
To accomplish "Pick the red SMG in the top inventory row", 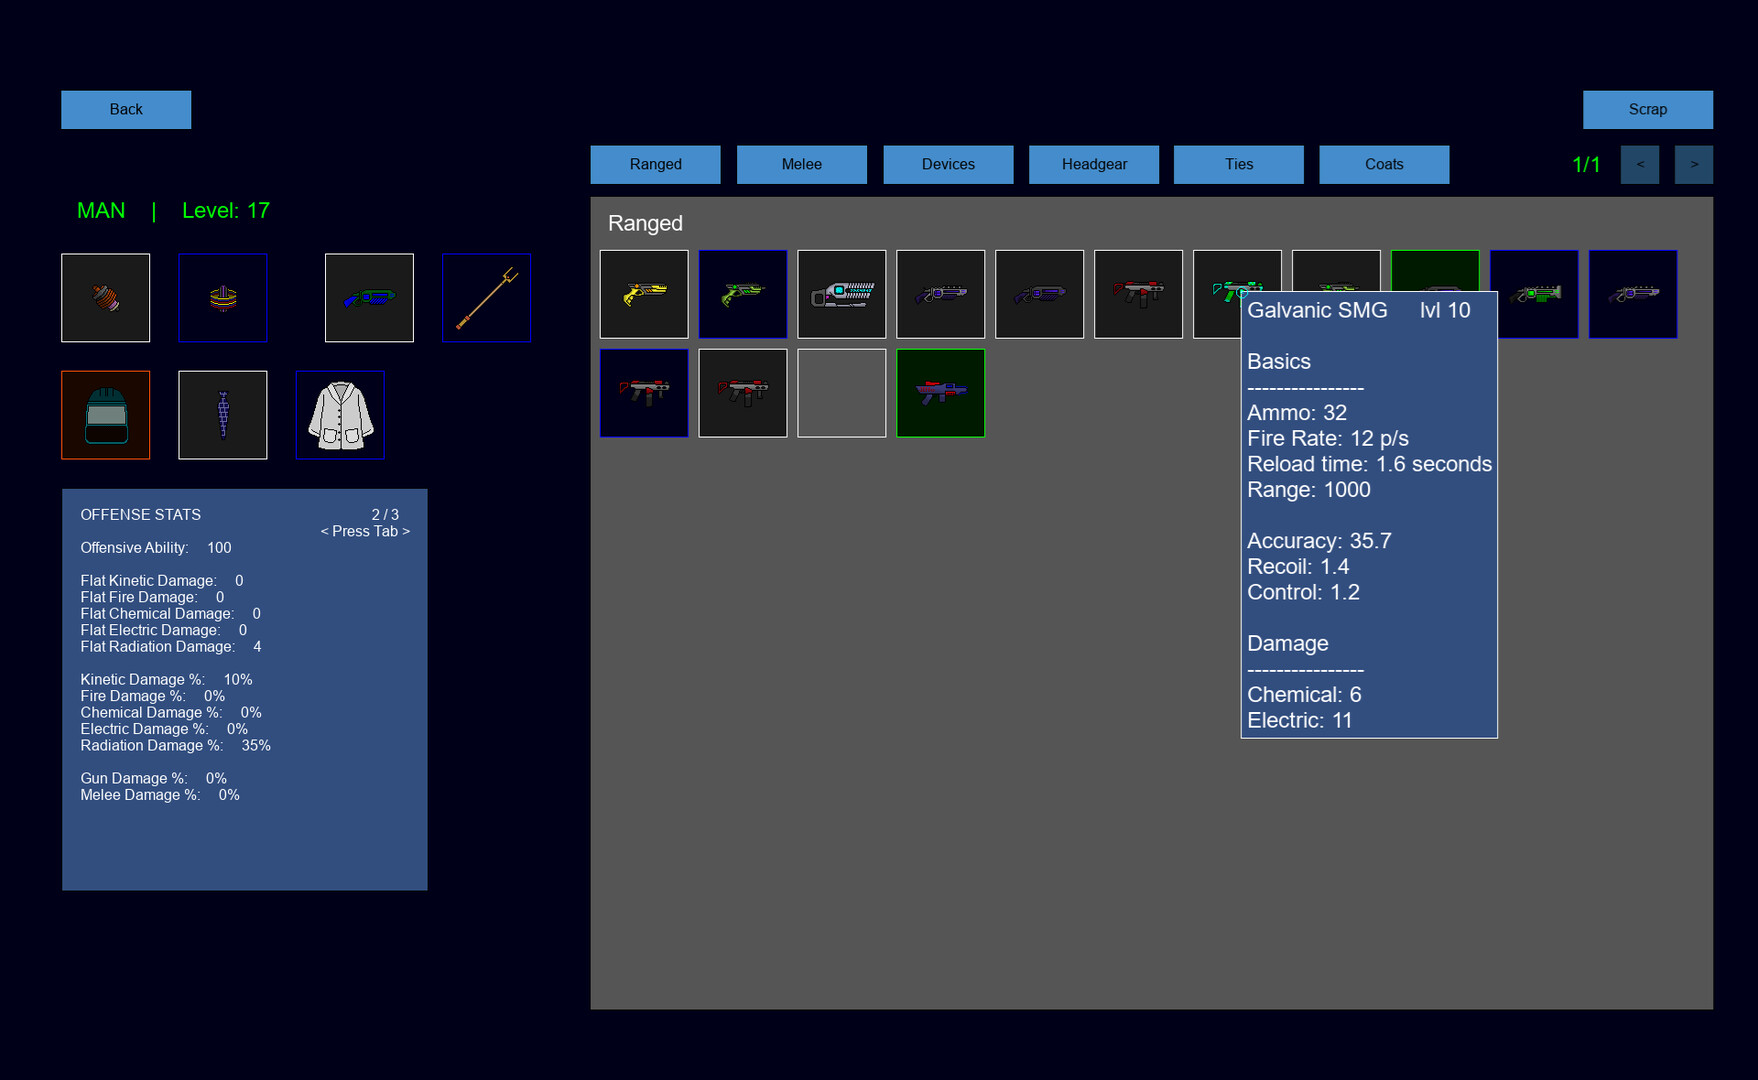I will pyautogui.click(x=1139, y=294).
